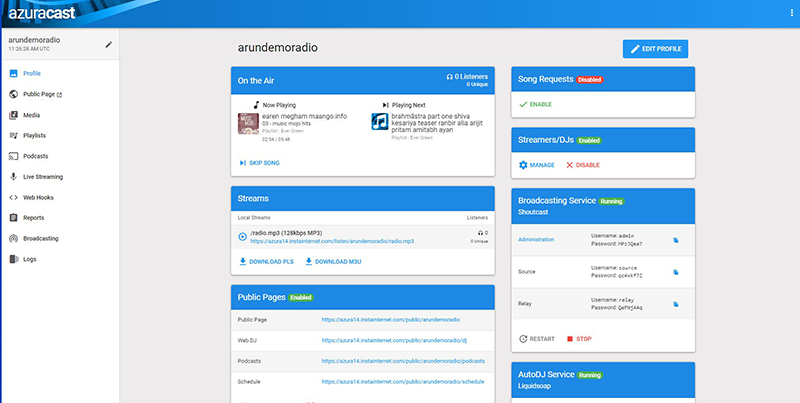Enable Song Requests
The image size is (800, 403).
tap(537, 104)
